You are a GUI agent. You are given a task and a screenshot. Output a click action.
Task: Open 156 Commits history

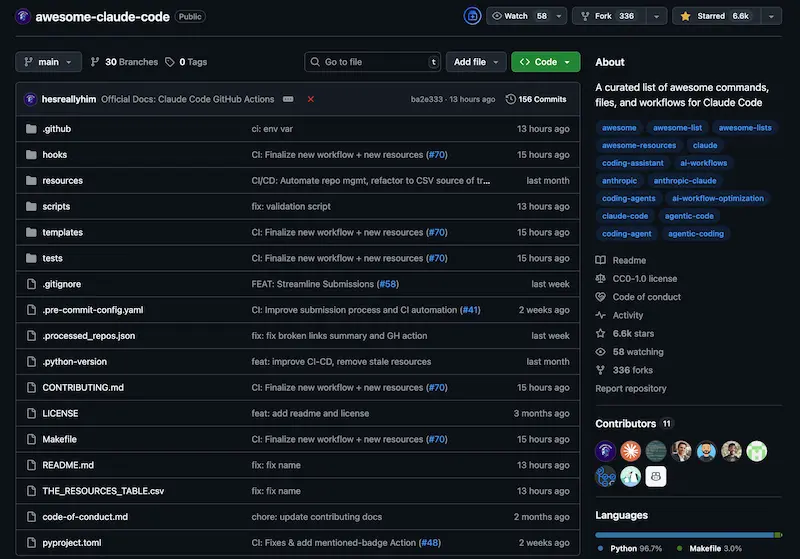[536, 99]
